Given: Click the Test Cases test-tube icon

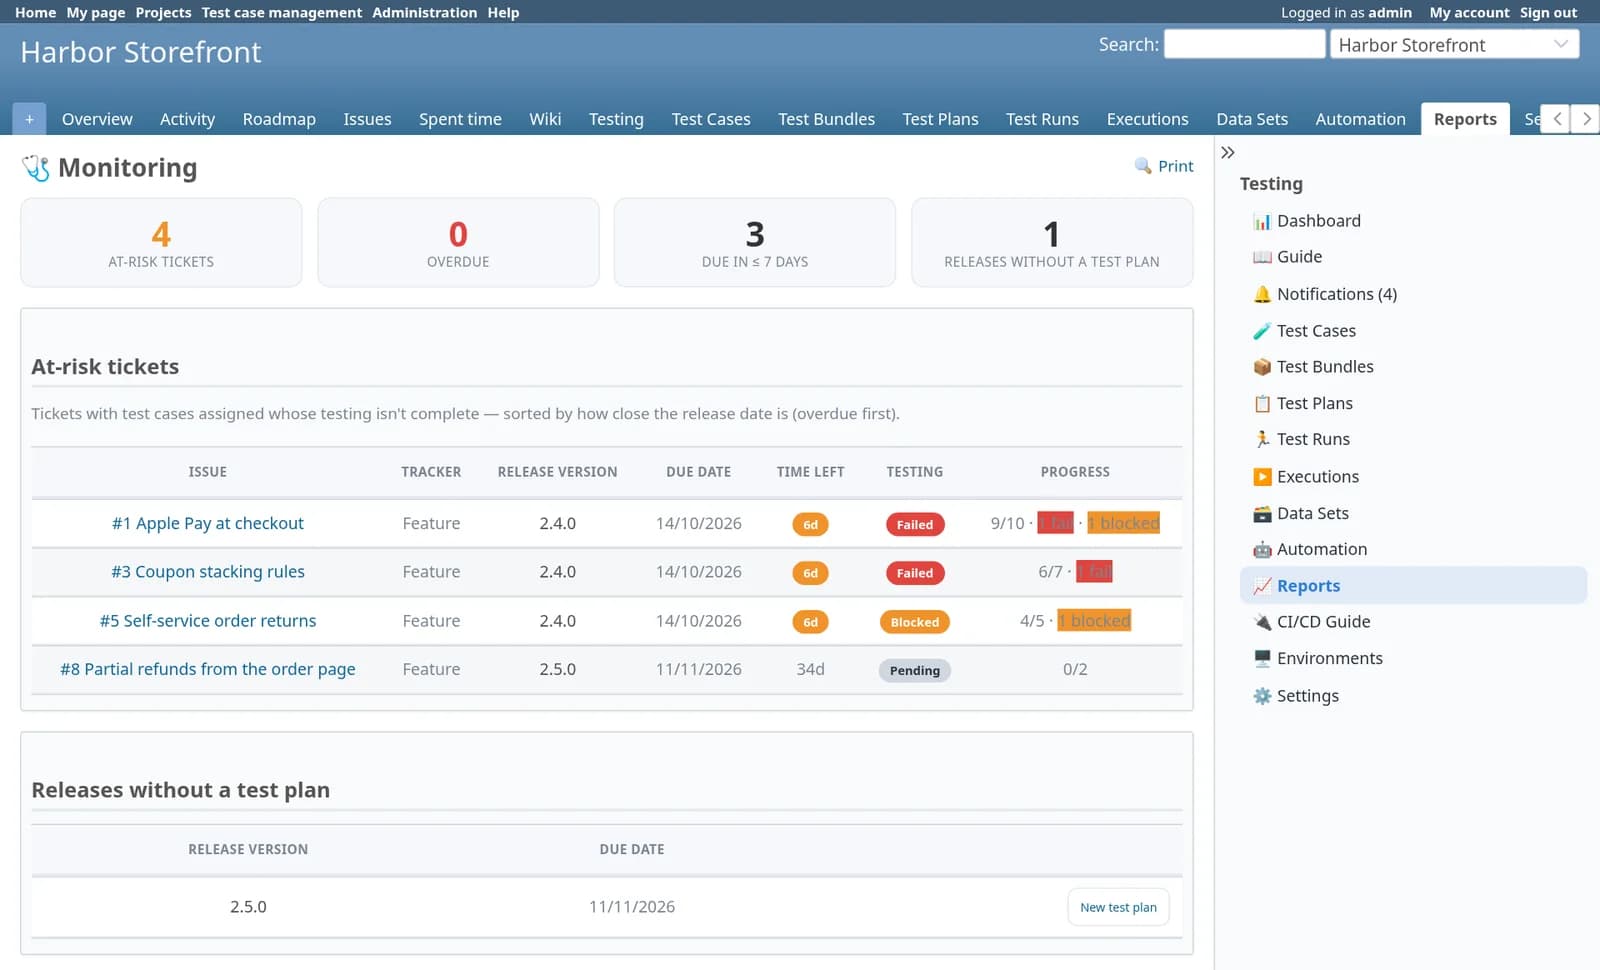Looking at the screenshot, I should point(1262,331).
